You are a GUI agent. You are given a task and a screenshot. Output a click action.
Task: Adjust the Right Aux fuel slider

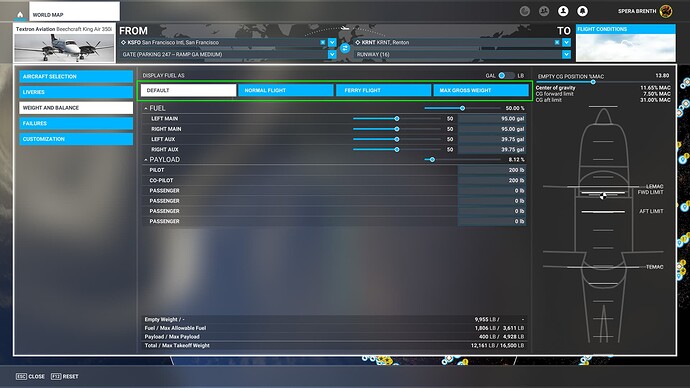tap(396, 150)
